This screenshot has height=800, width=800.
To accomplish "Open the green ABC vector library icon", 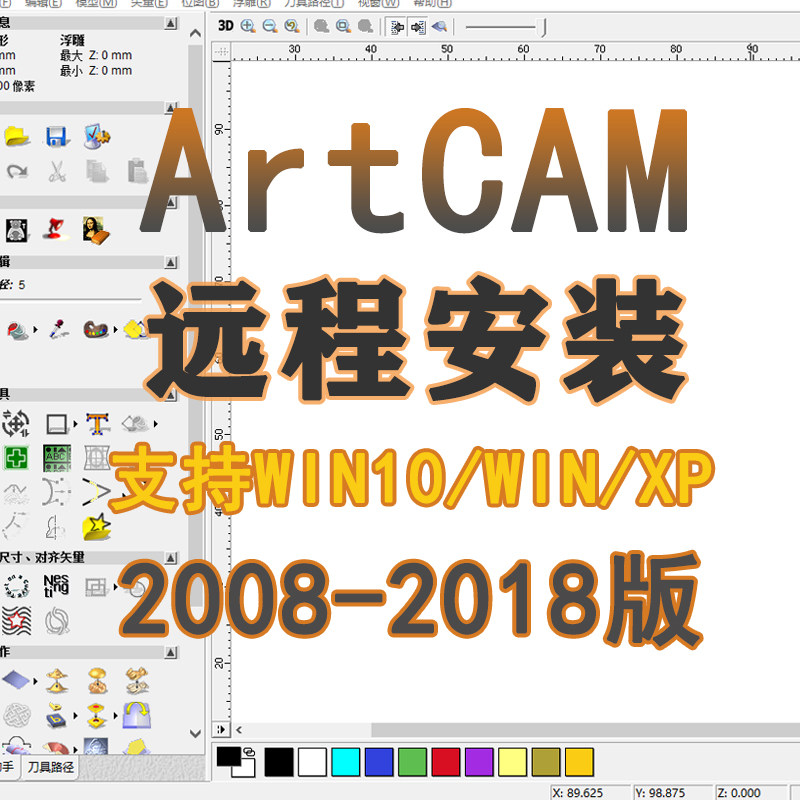I will tap(57, 458).
